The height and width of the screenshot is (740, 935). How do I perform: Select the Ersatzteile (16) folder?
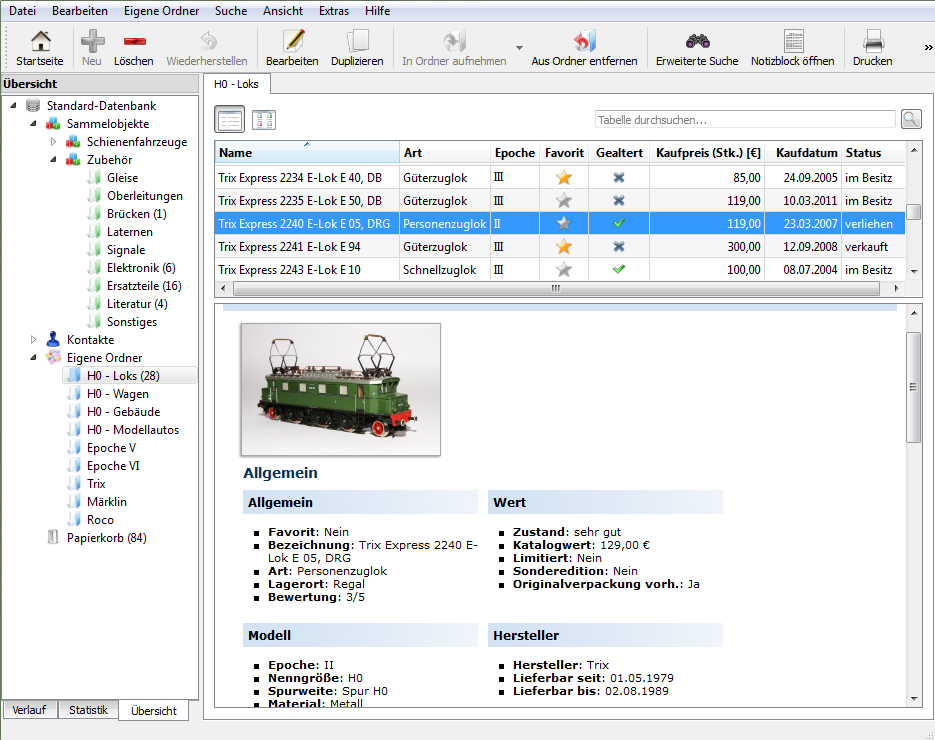point(144,286)
